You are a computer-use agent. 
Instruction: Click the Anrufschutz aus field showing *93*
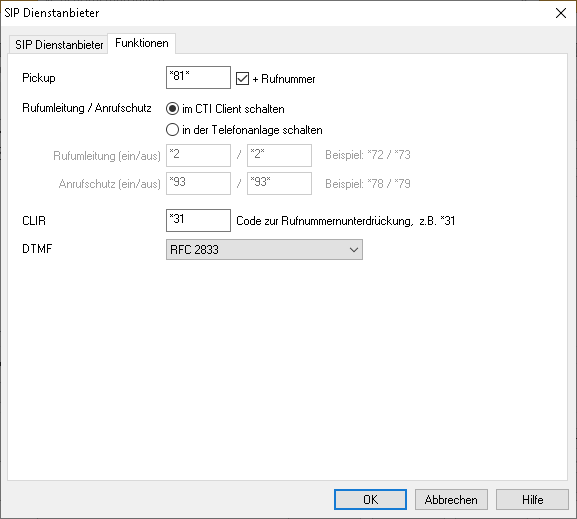279,183
